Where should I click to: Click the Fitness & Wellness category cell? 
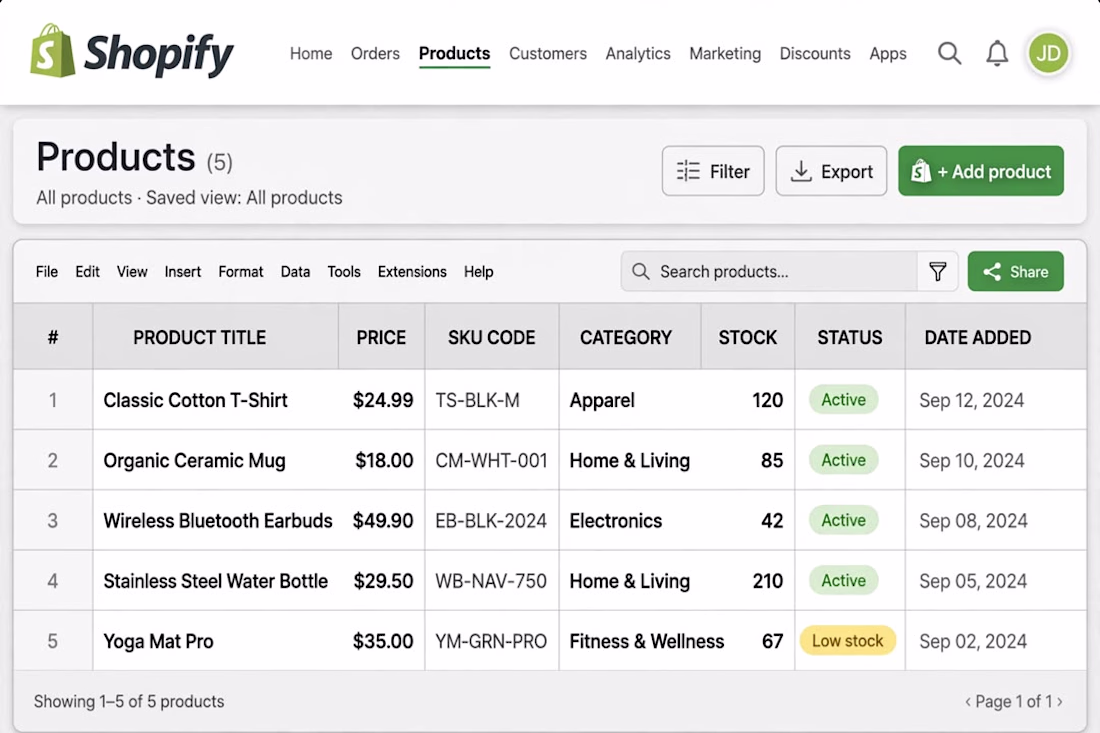pyautogui.click(x=647, y=641)
